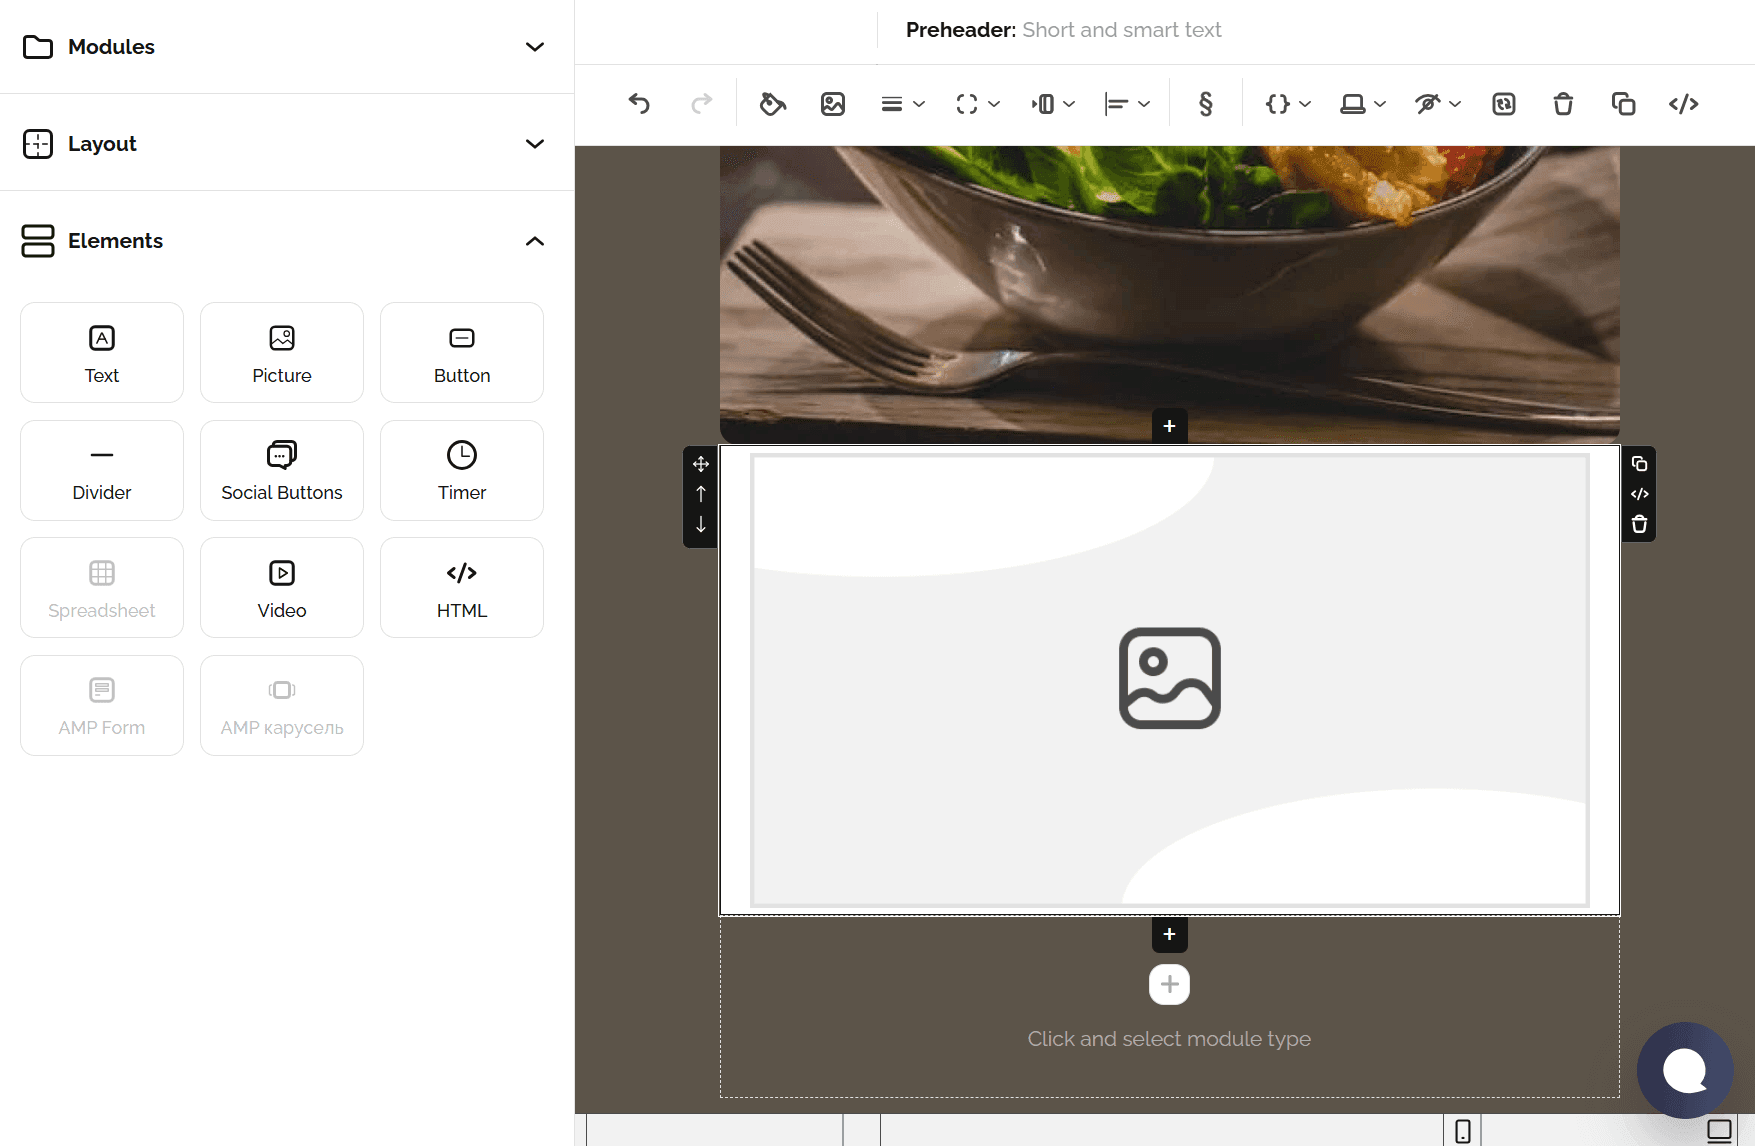1755x1146 pixels.
Task: Open the left-align content dropdown
Action: pyautogui.click(x=1127, y=104)
